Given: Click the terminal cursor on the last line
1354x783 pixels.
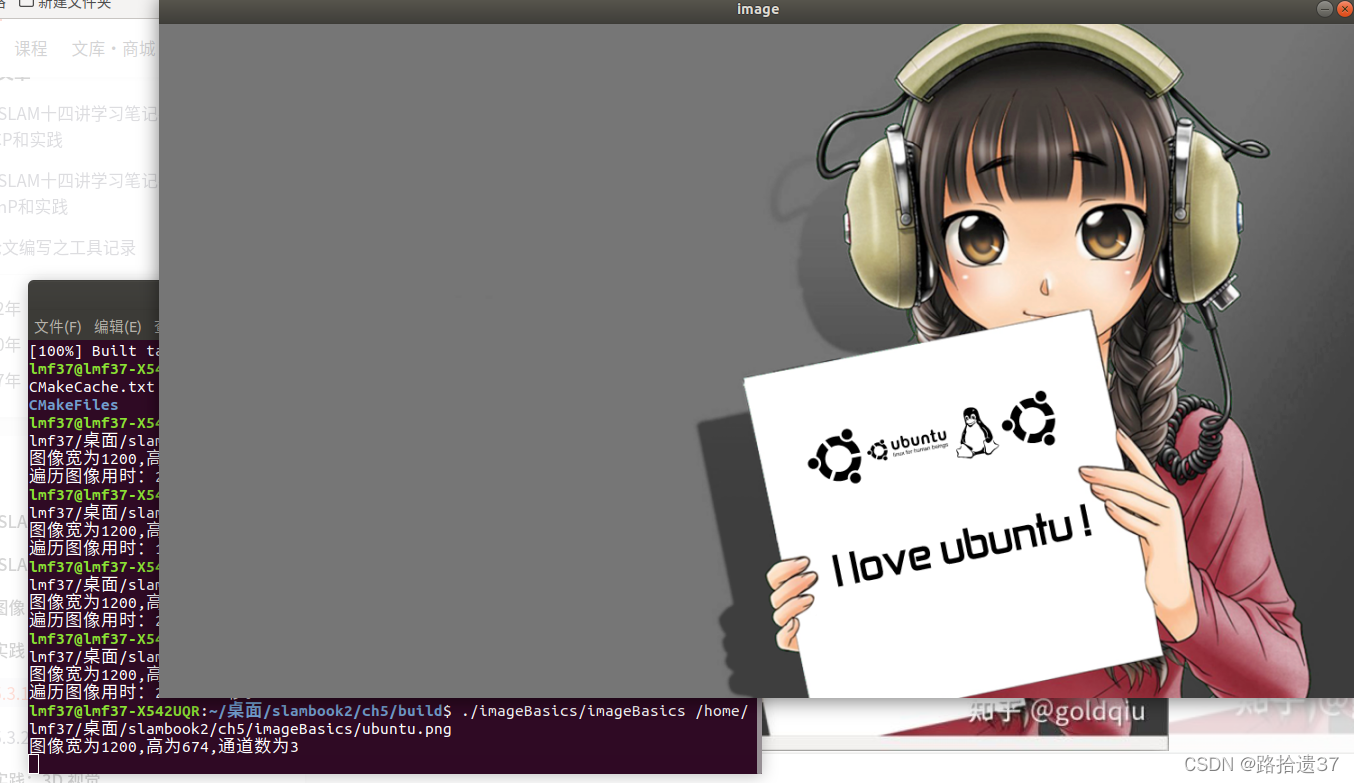Looking at the screenshot, I should [34, 765].
